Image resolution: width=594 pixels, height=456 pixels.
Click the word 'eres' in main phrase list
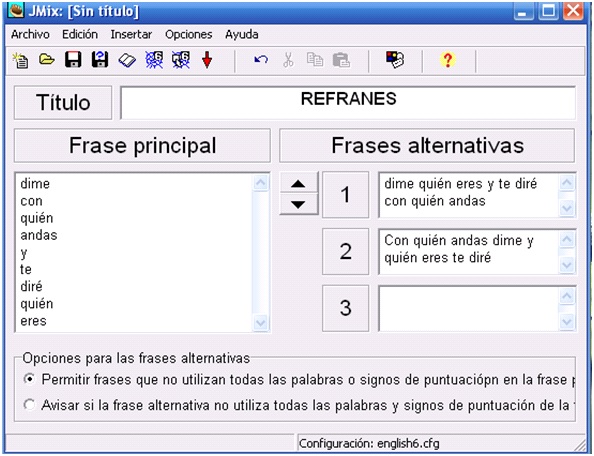[x=33, y=321]
